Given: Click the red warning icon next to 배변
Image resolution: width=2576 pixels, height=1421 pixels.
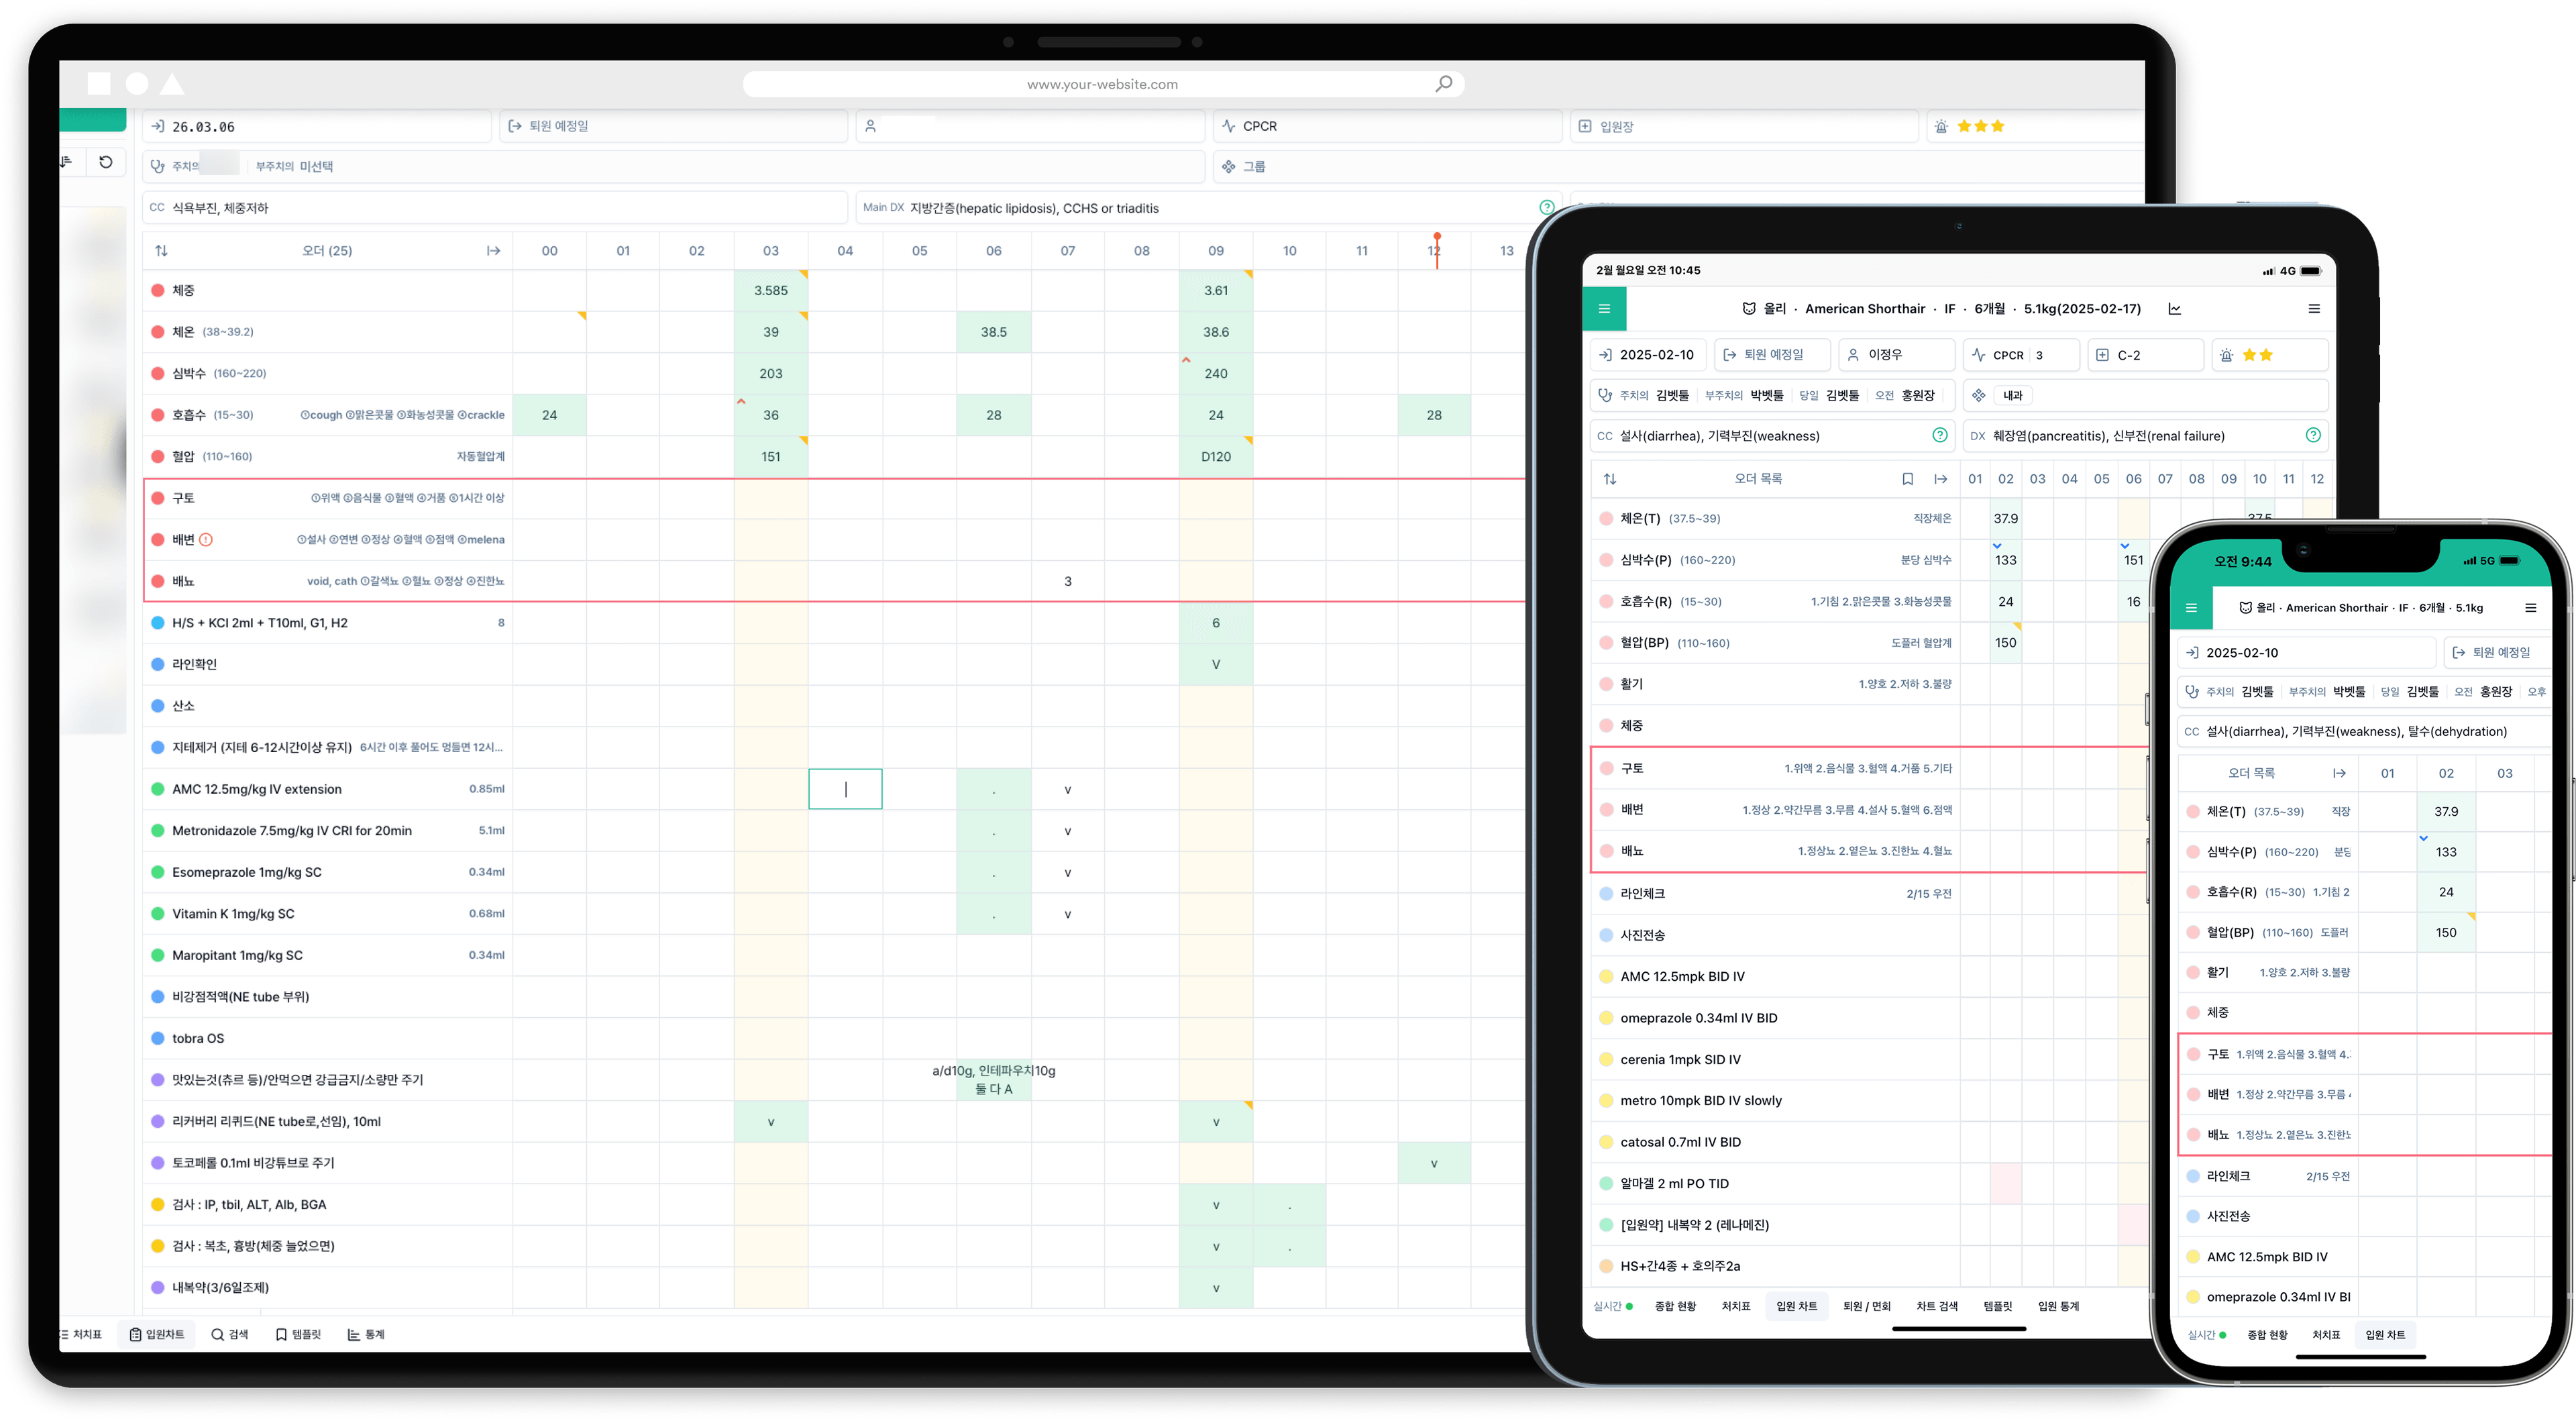Looking at the screenshot, I should 206,540.
